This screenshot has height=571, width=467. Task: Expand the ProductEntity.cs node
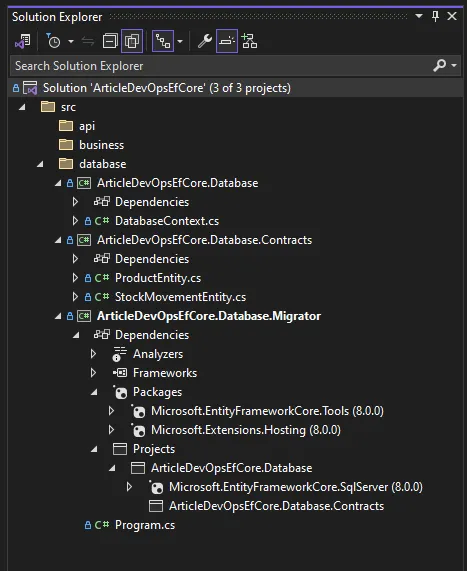[x=75, y=278]
